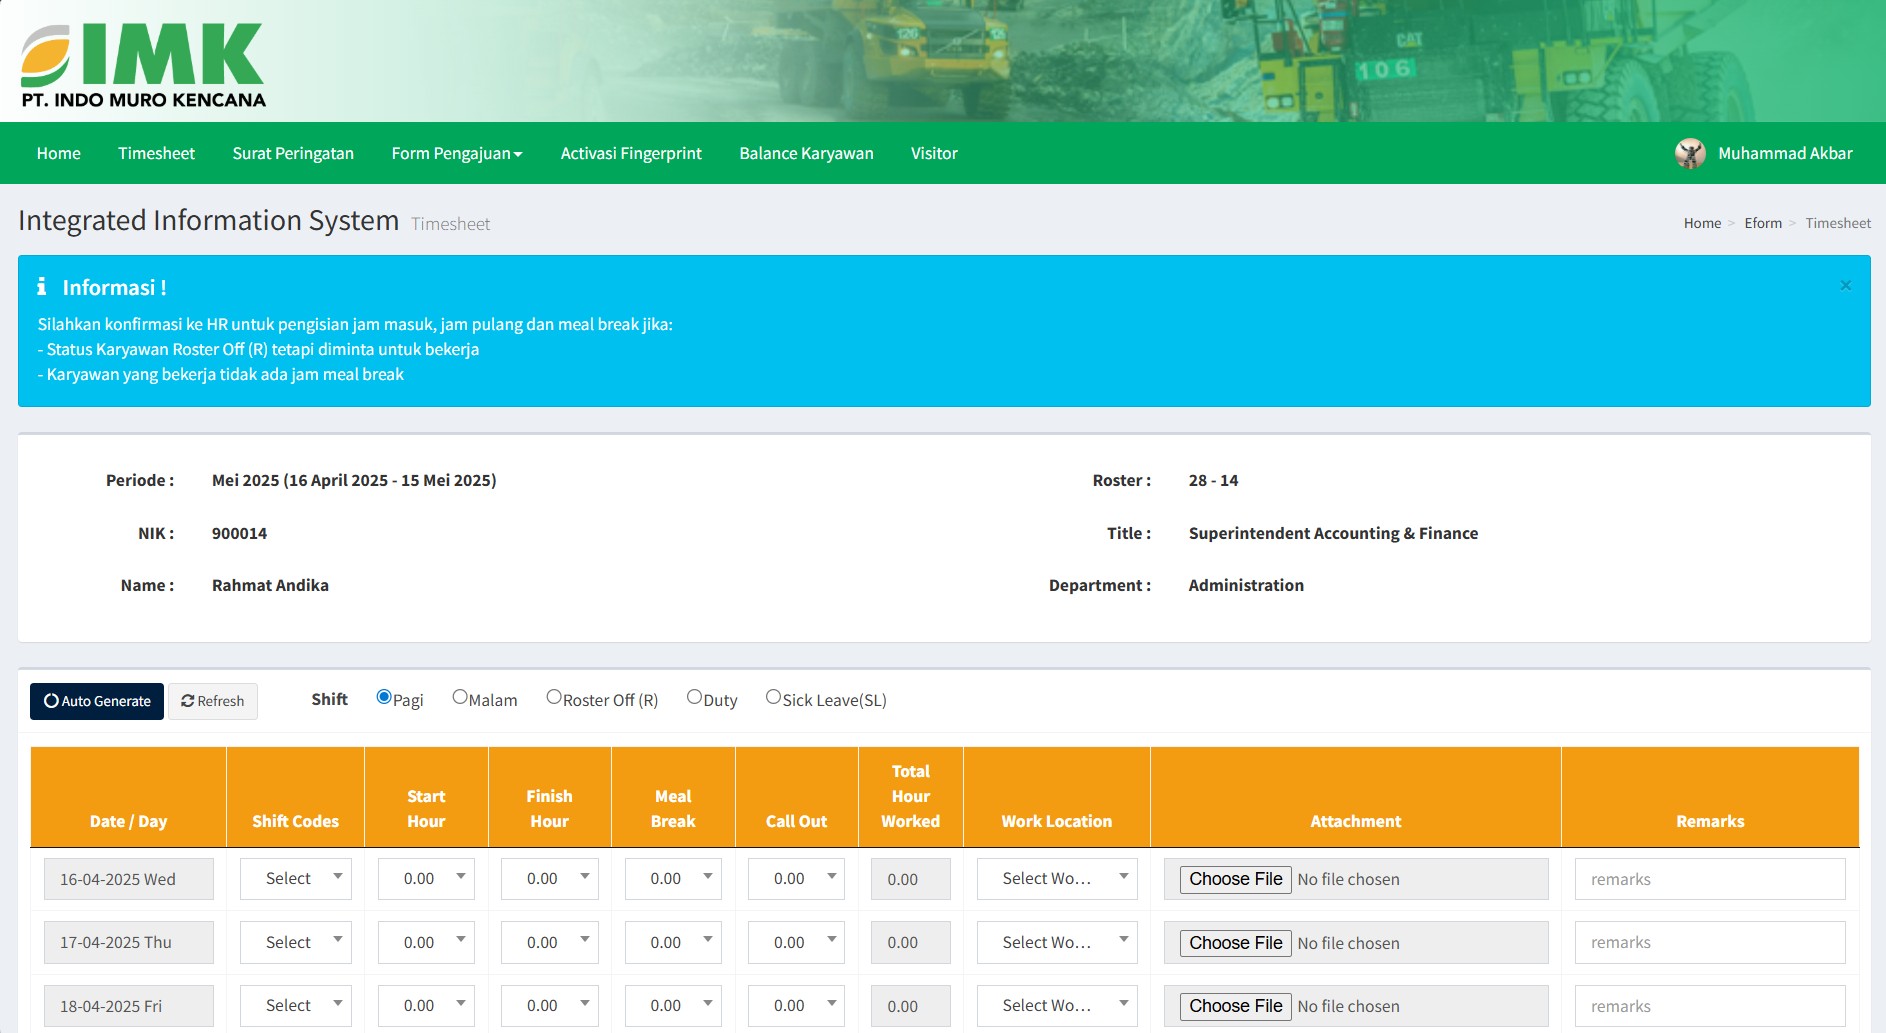Click the Informasi info icon
1886x1033 pixels.
pos(42,287)
